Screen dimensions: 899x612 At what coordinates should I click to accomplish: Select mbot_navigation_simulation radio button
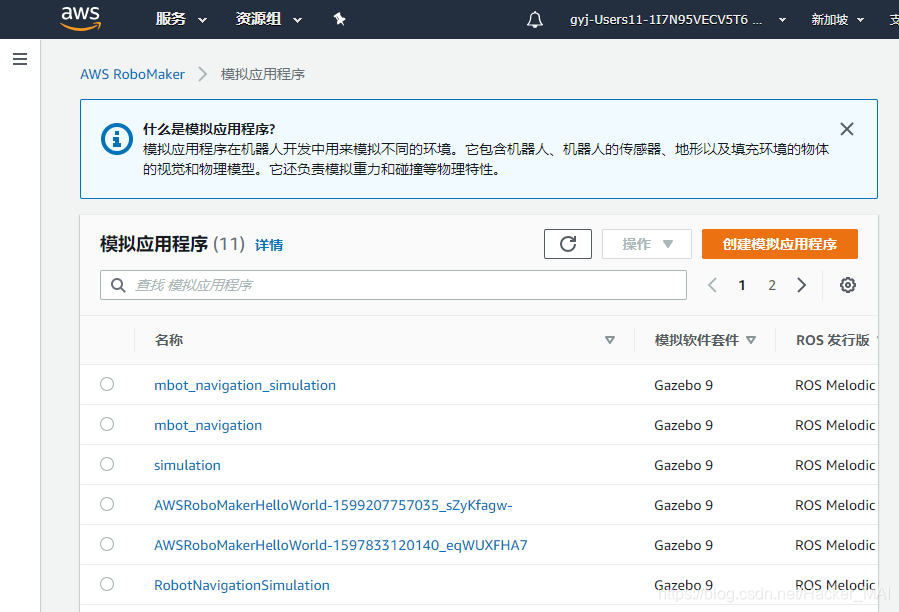click(x=107, y=384)
